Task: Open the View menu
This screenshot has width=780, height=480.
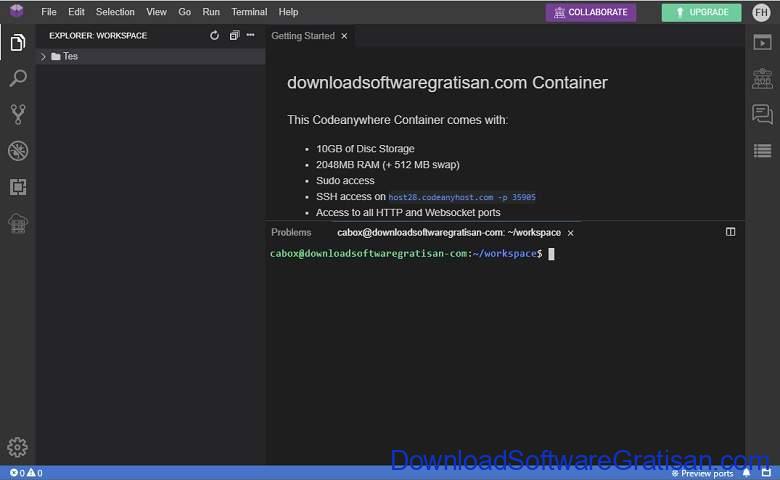Action: (x=156, y=12)
